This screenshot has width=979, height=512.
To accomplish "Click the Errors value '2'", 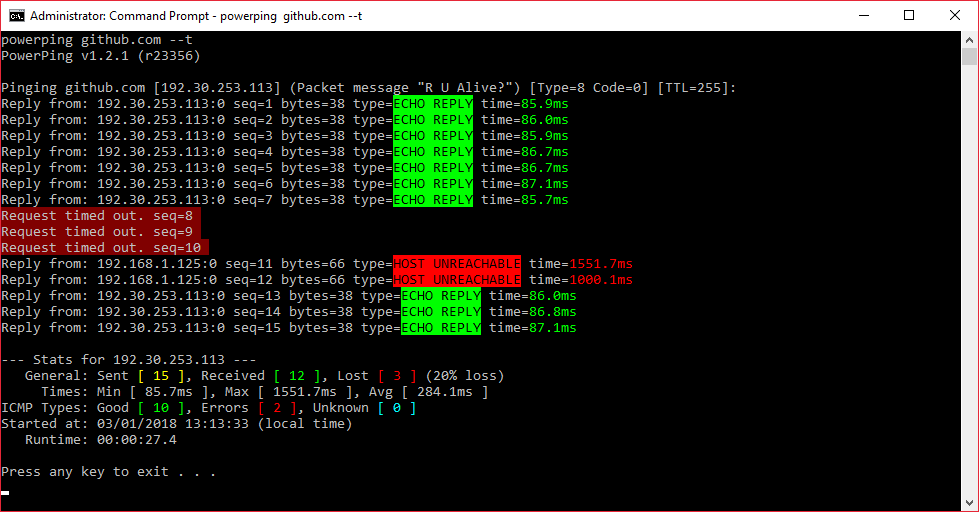I will 277,408.
